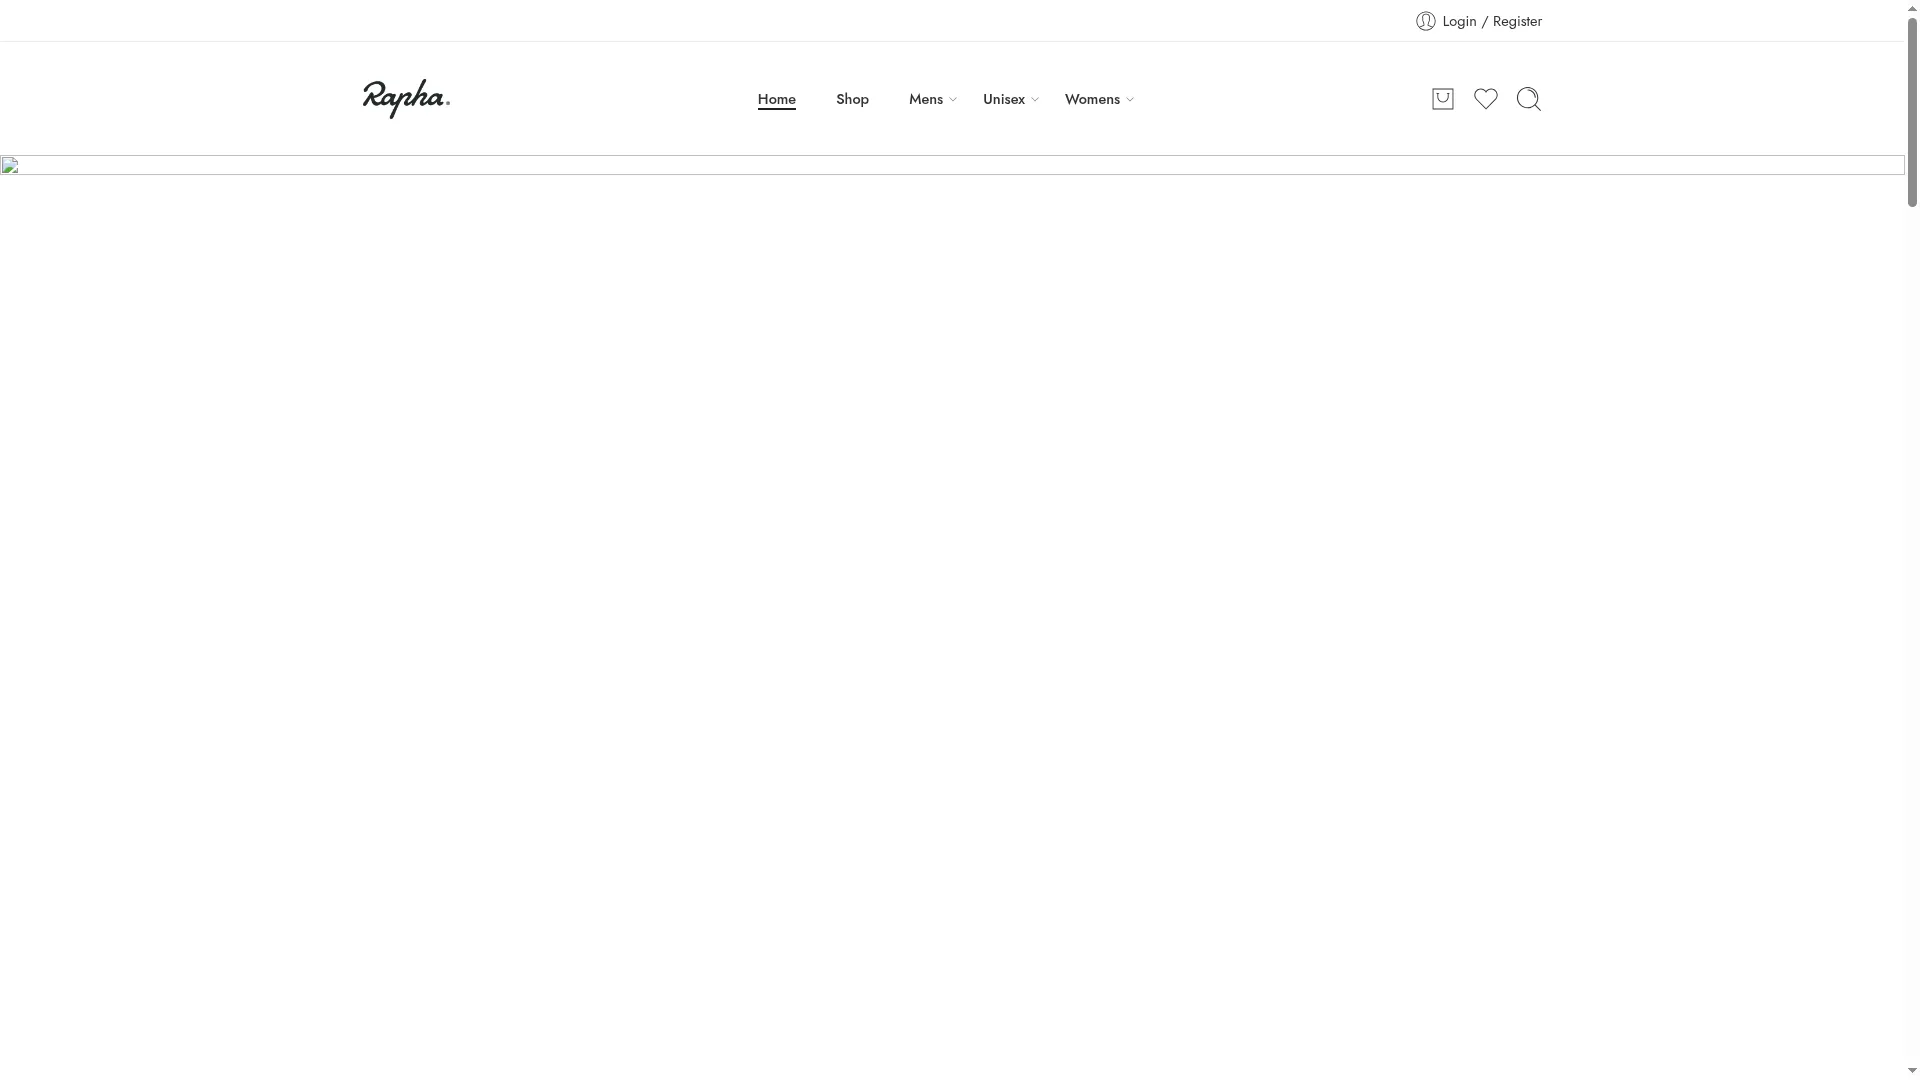1920x1080 pixels.
Task: Open the wishlist heart icon
Action: [x=1485, y=99]
